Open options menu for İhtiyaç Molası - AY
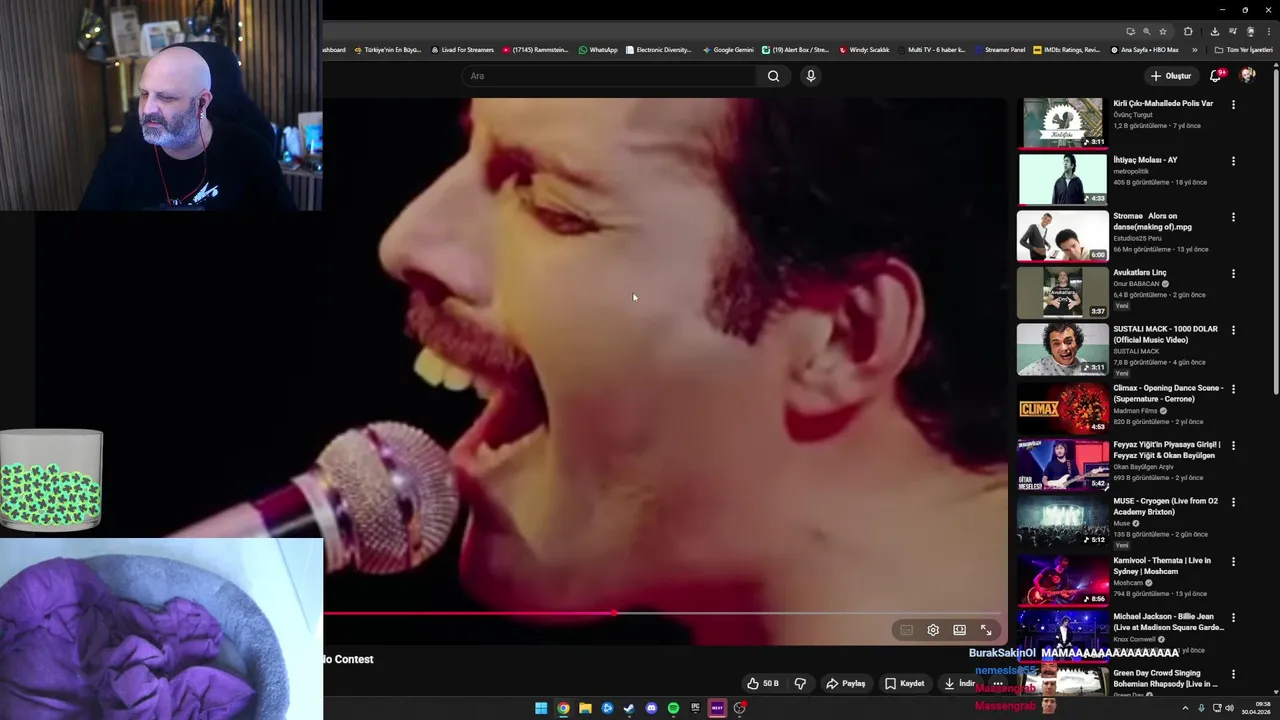The height and width of the screenshot is (720, 1280). tap(1233, 161)
